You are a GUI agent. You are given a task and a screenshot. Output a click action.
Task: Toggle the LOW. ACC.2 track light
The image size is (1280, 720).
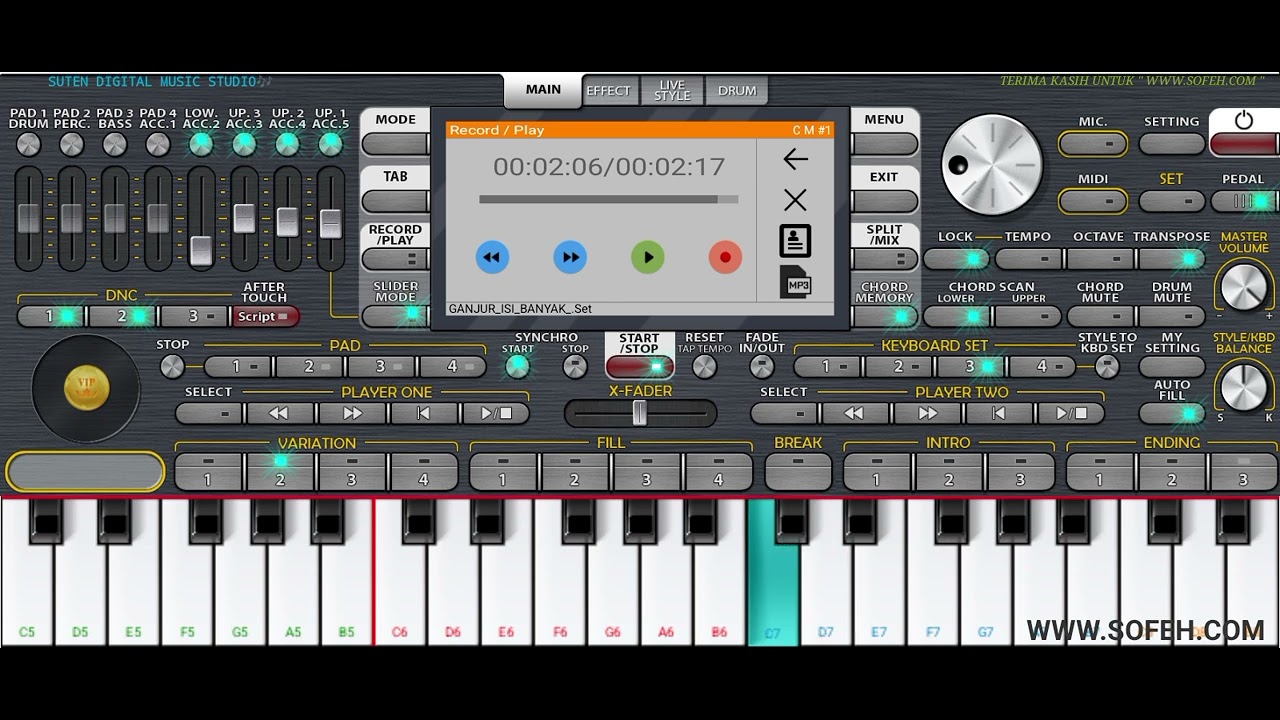[201, 144]
